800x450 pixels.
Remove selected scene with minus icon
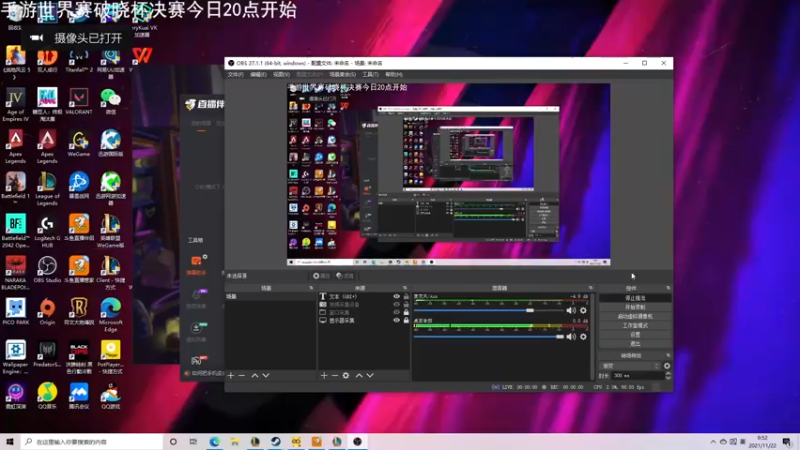click(x=242, y=376)
